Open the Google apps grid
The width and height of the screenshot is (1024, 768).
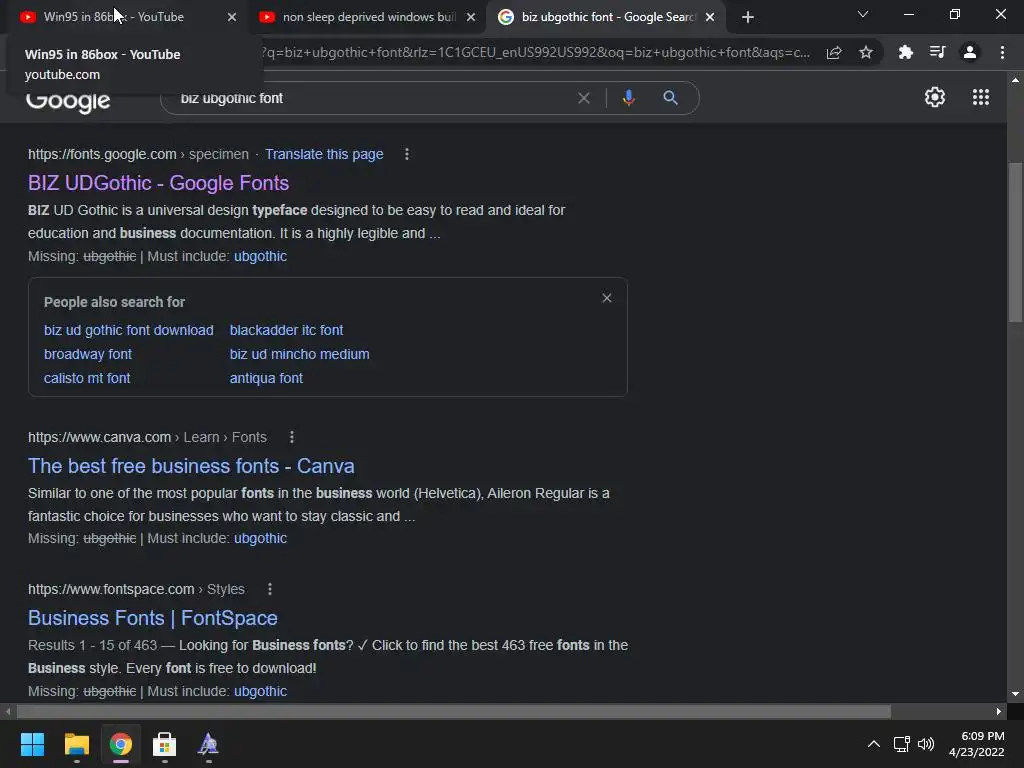981,97
